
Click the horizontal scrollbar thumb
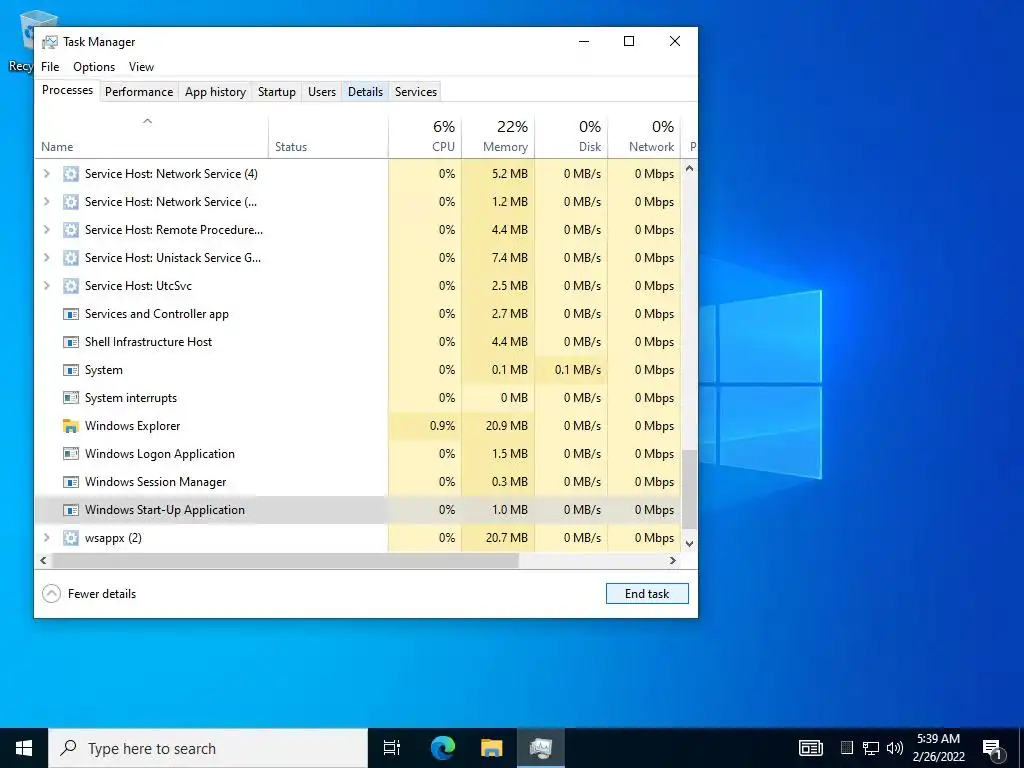coord(285,560)
